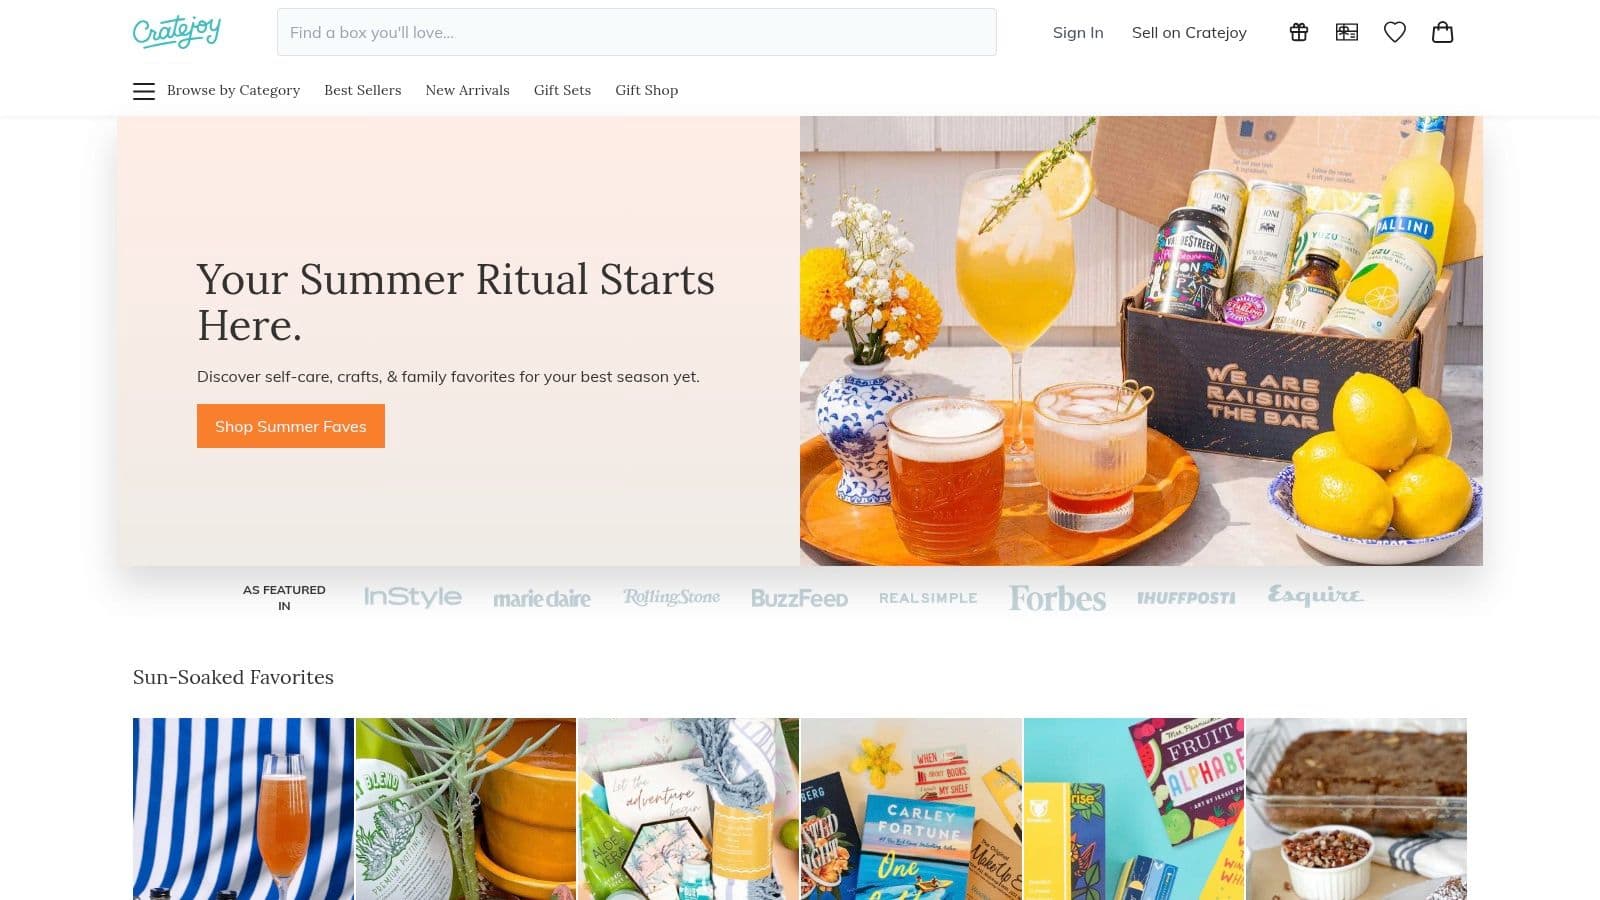
Task: Expand Browse by Category menu
Action: pyautogui.click(x=233, y=90)
